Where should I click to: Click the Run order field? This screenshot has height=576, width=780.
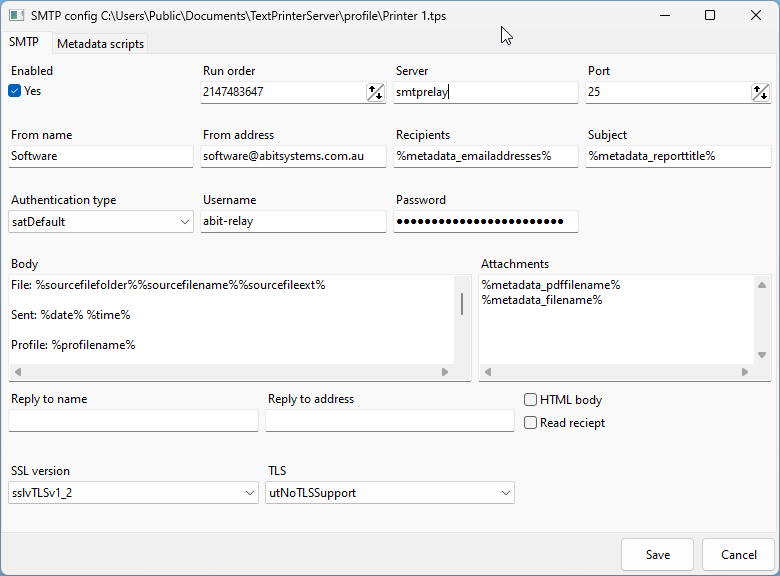pyautogui.click(x=284, y=92)
